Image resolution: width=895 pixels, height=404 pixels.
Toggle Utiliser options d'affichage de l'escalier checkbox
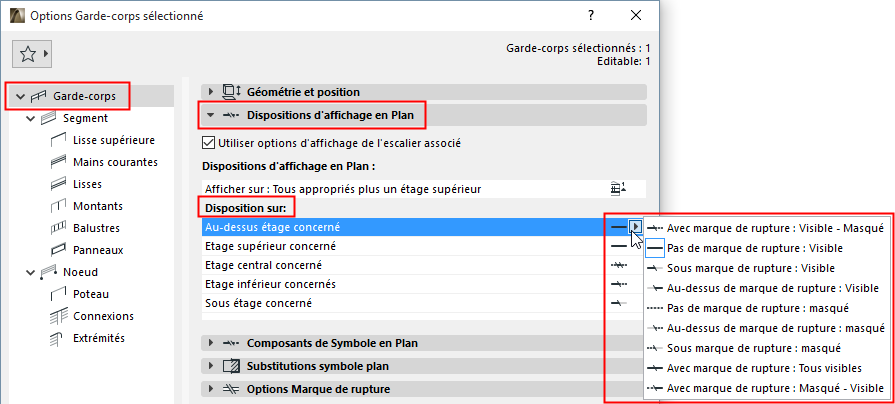[x=209, y=143]
